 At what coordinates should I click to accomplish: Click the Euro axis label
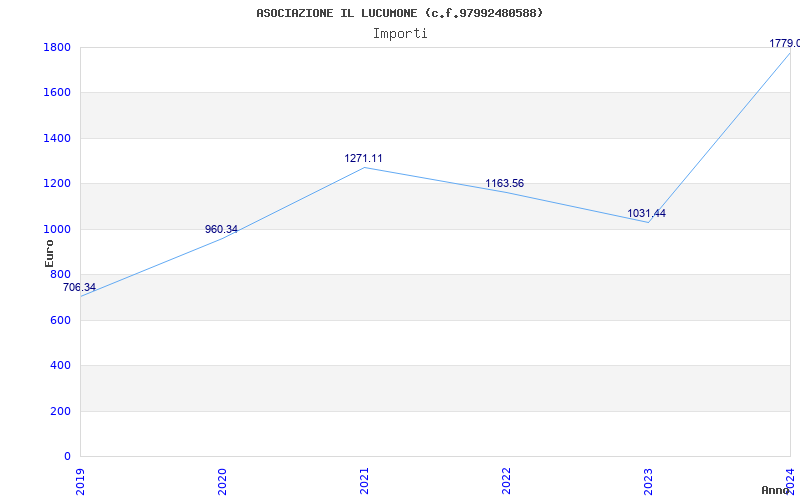click(49, 254)
